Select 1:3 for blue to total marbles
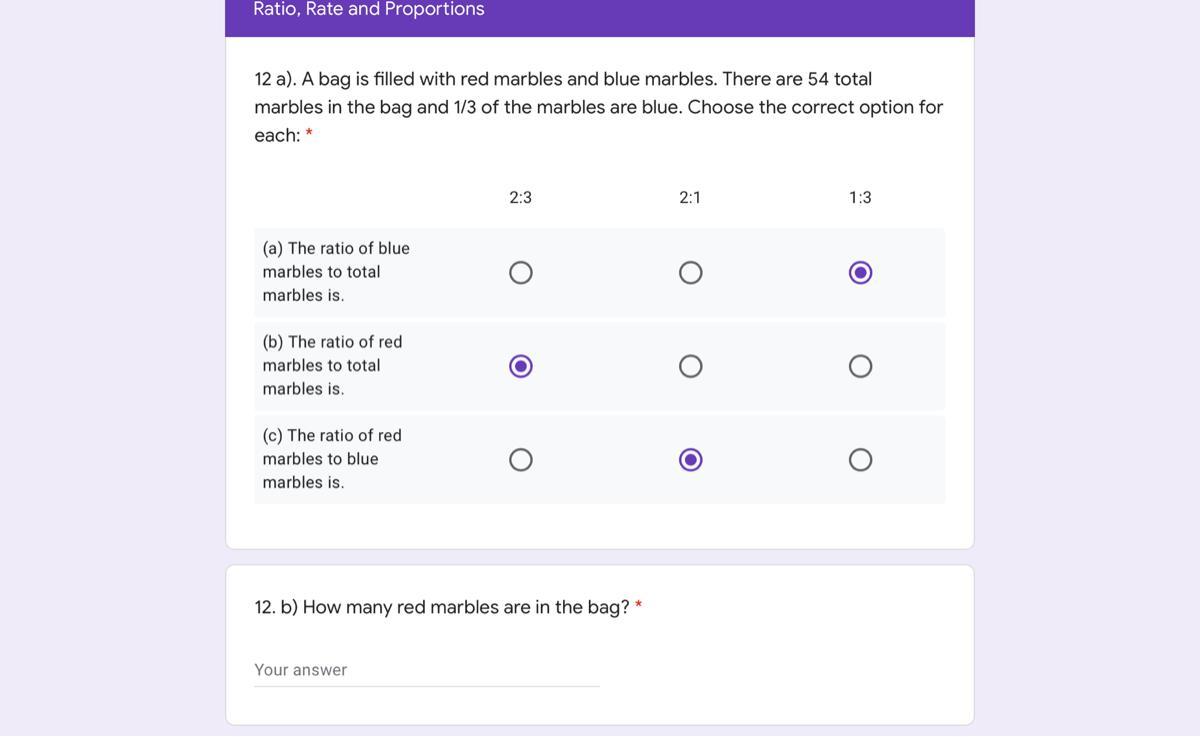This screenshot has width=1200, height=737. click(860, 273)
